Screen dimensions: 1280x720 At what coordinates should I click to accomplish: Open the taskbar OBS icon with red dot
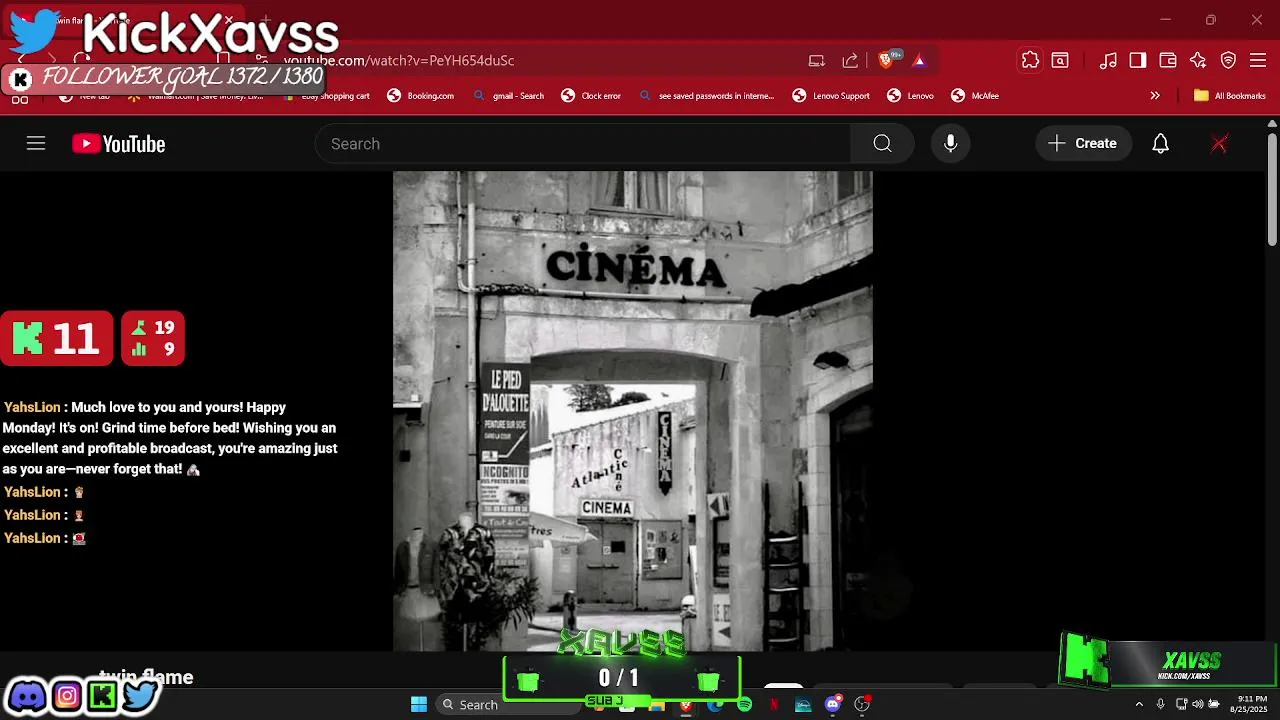pyautogui.click(x=862, y=705)
